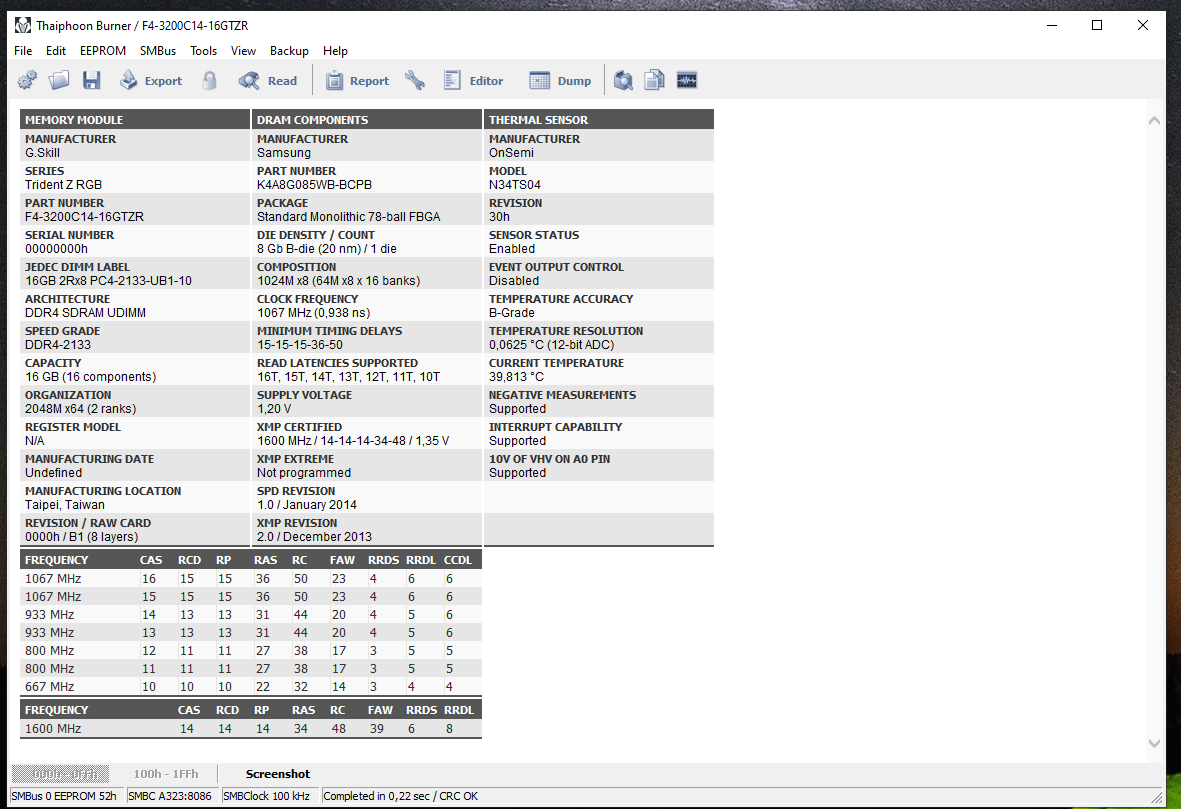Click the Samsung manufacturer value
1181x809 pixels.
coord(284,153)
